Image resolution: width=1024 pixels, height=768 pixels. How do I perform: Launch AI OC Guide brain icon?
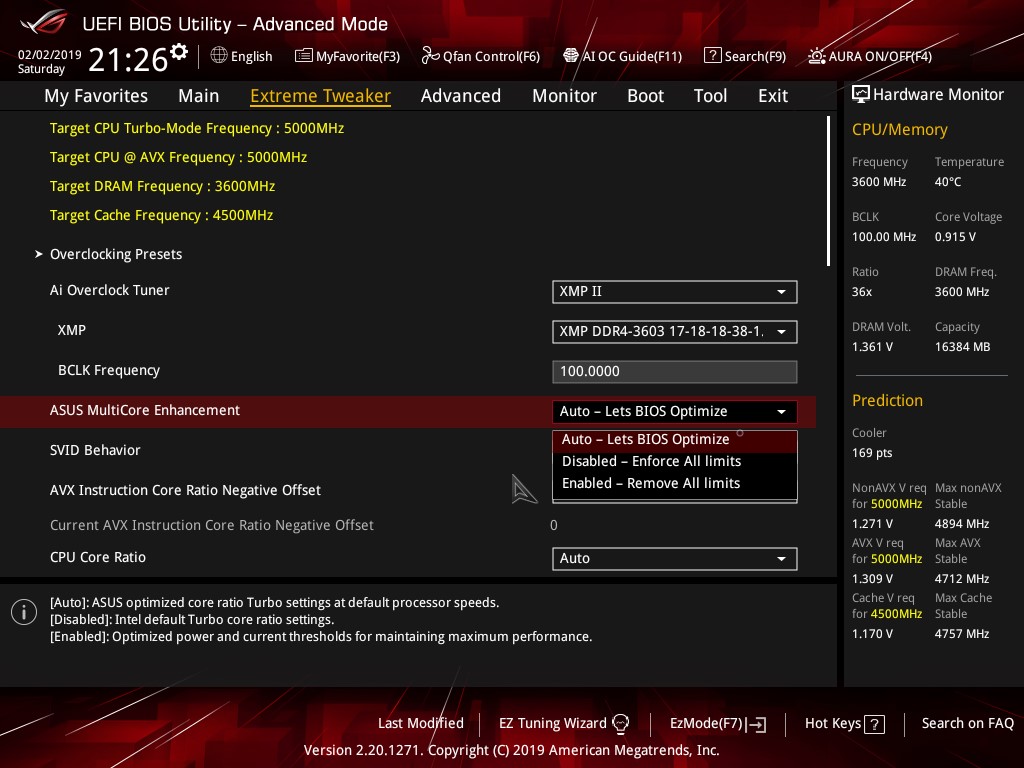tap(571, 56)
